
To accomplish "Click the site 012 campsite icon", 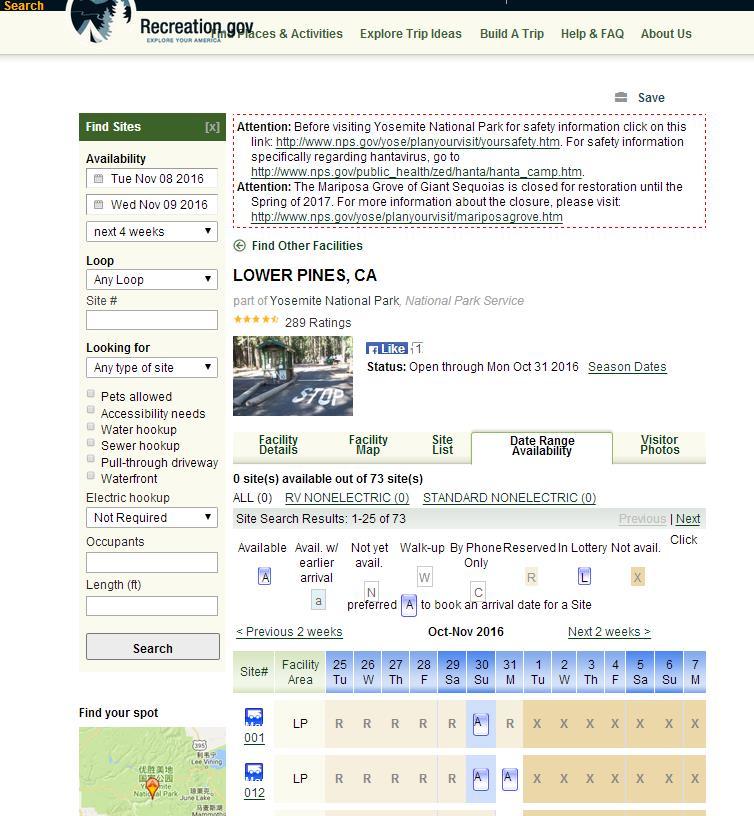I will [x=254, y=772].
